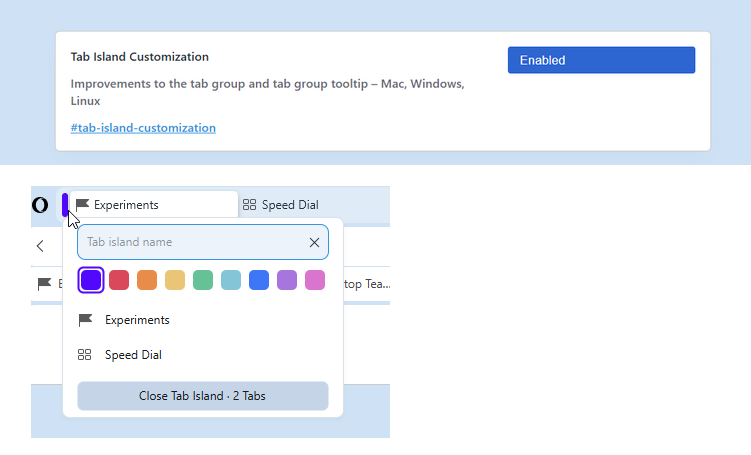
Task: Select the green color swatch
Action: [203, 280]
